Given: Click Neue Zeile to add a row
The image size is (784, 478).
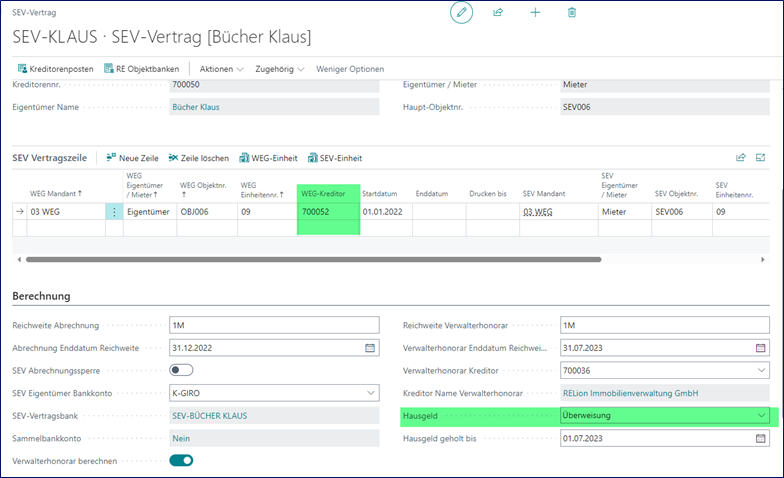Looking at the screenshot, I should pos(131,158).
